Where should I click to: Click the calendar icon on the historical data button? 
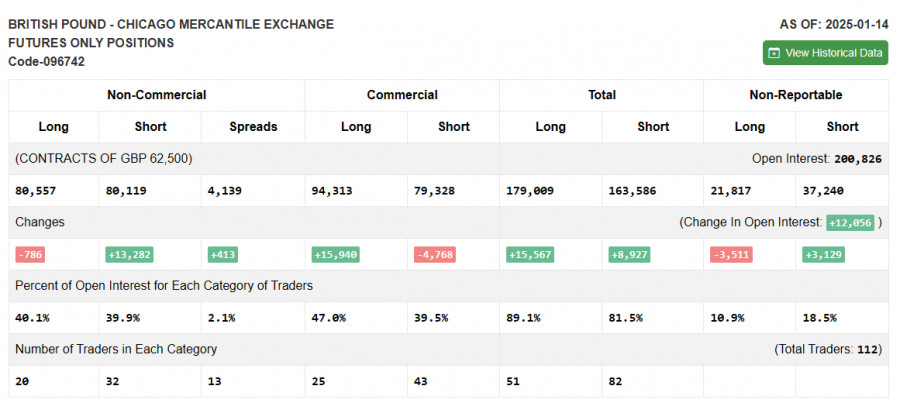click(x=773, y=53)
